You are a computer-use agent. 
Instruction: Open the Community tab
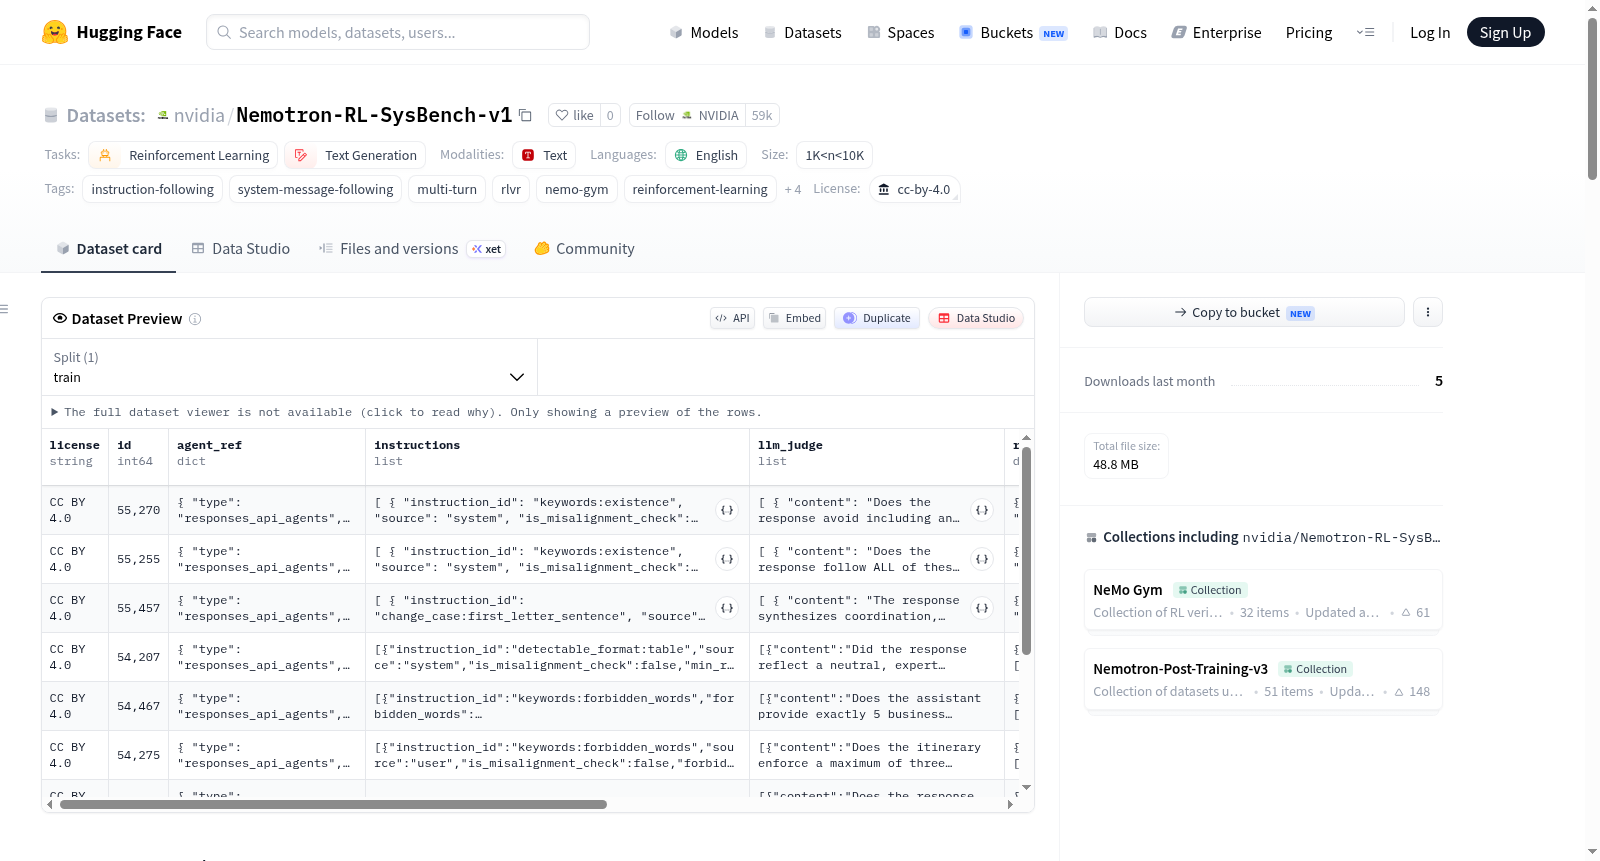[x=584, y=248]
